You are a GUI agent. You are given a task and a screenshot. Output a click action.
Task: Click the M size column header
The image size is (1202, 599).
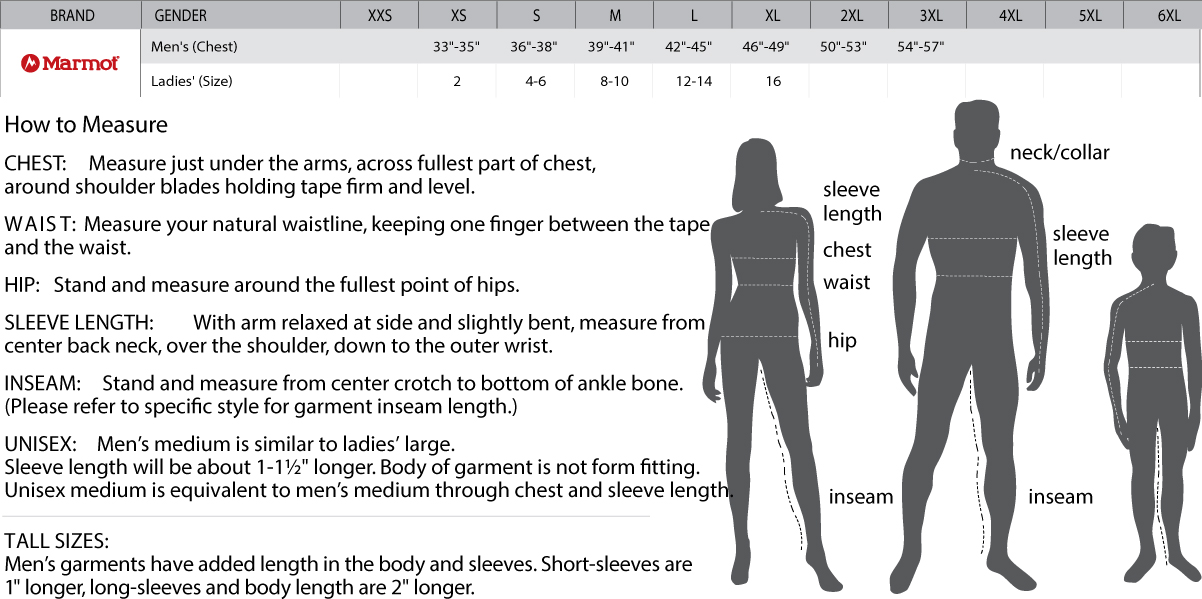click(x=614, y=15)
